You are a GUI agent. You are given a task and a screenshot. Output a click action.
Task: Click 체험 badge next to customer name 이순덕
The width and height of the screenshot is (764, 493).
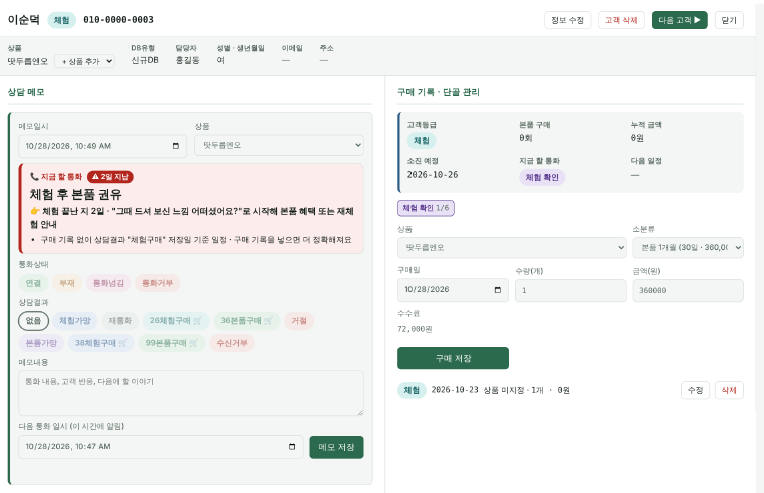[x=61, y=20]
